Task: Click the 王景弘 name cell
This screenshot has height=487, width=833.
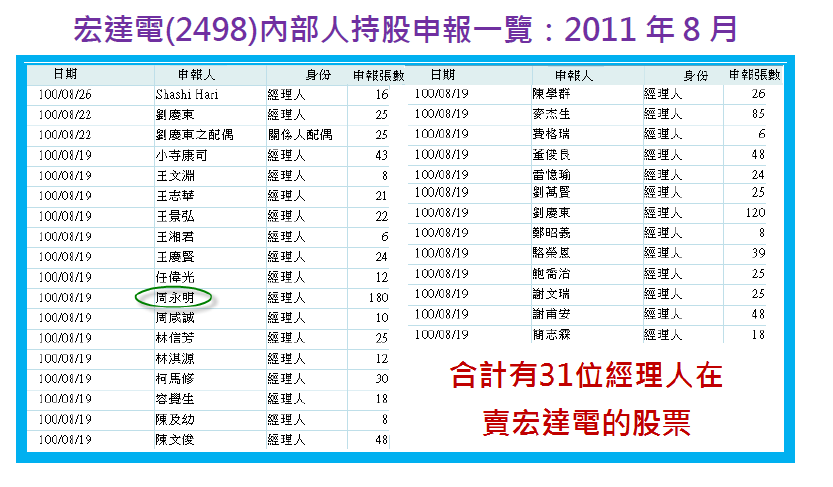Action: [x=175, y=217]
